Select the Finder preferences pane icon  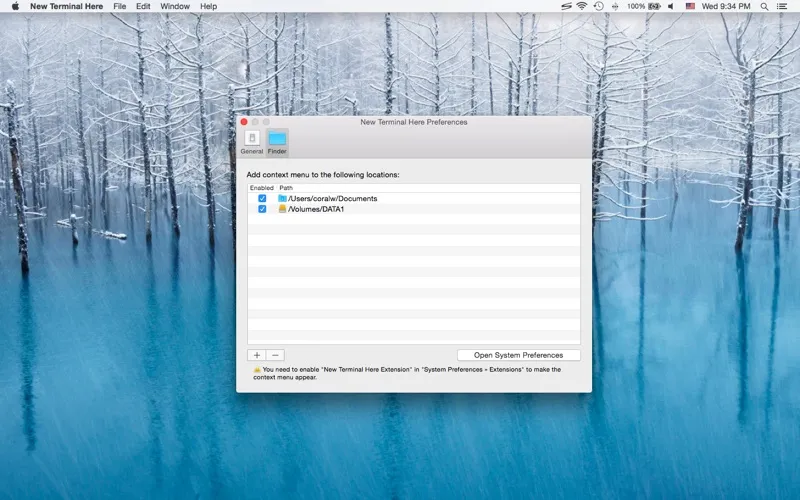point(277,141)
